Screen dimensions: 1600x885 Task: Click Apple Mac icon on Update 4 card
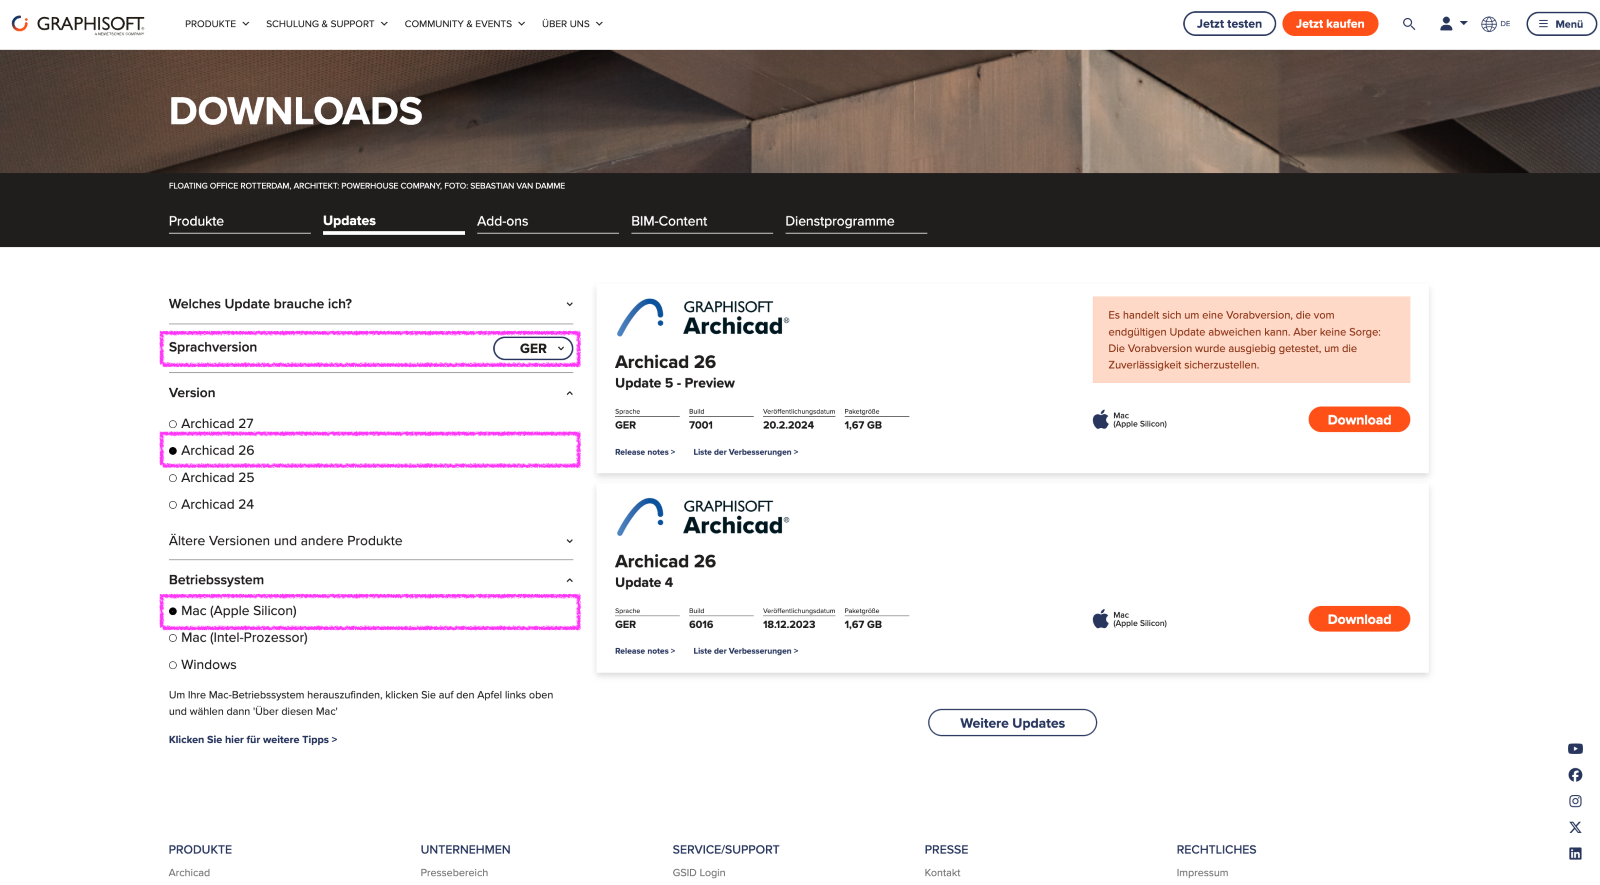tap(1100, 619)
